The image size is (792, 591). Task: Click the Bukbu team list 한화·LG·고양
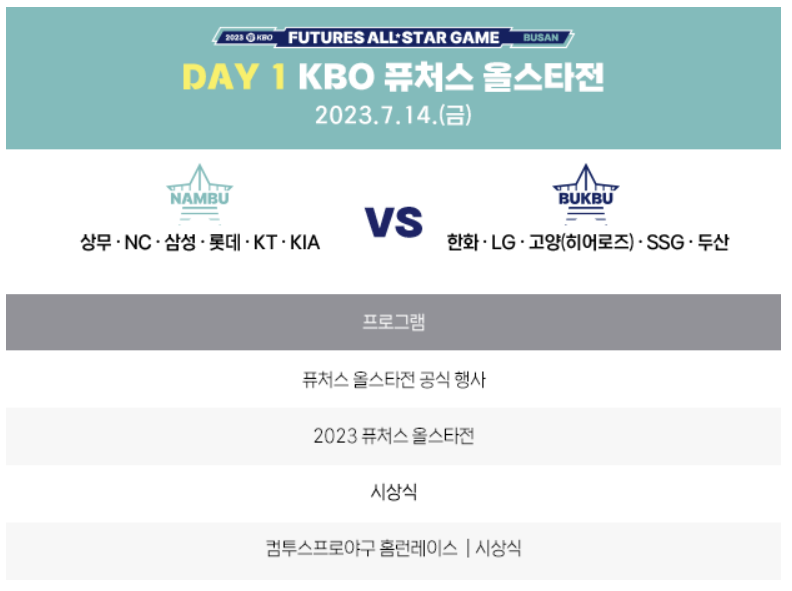[x=588, y=242]
